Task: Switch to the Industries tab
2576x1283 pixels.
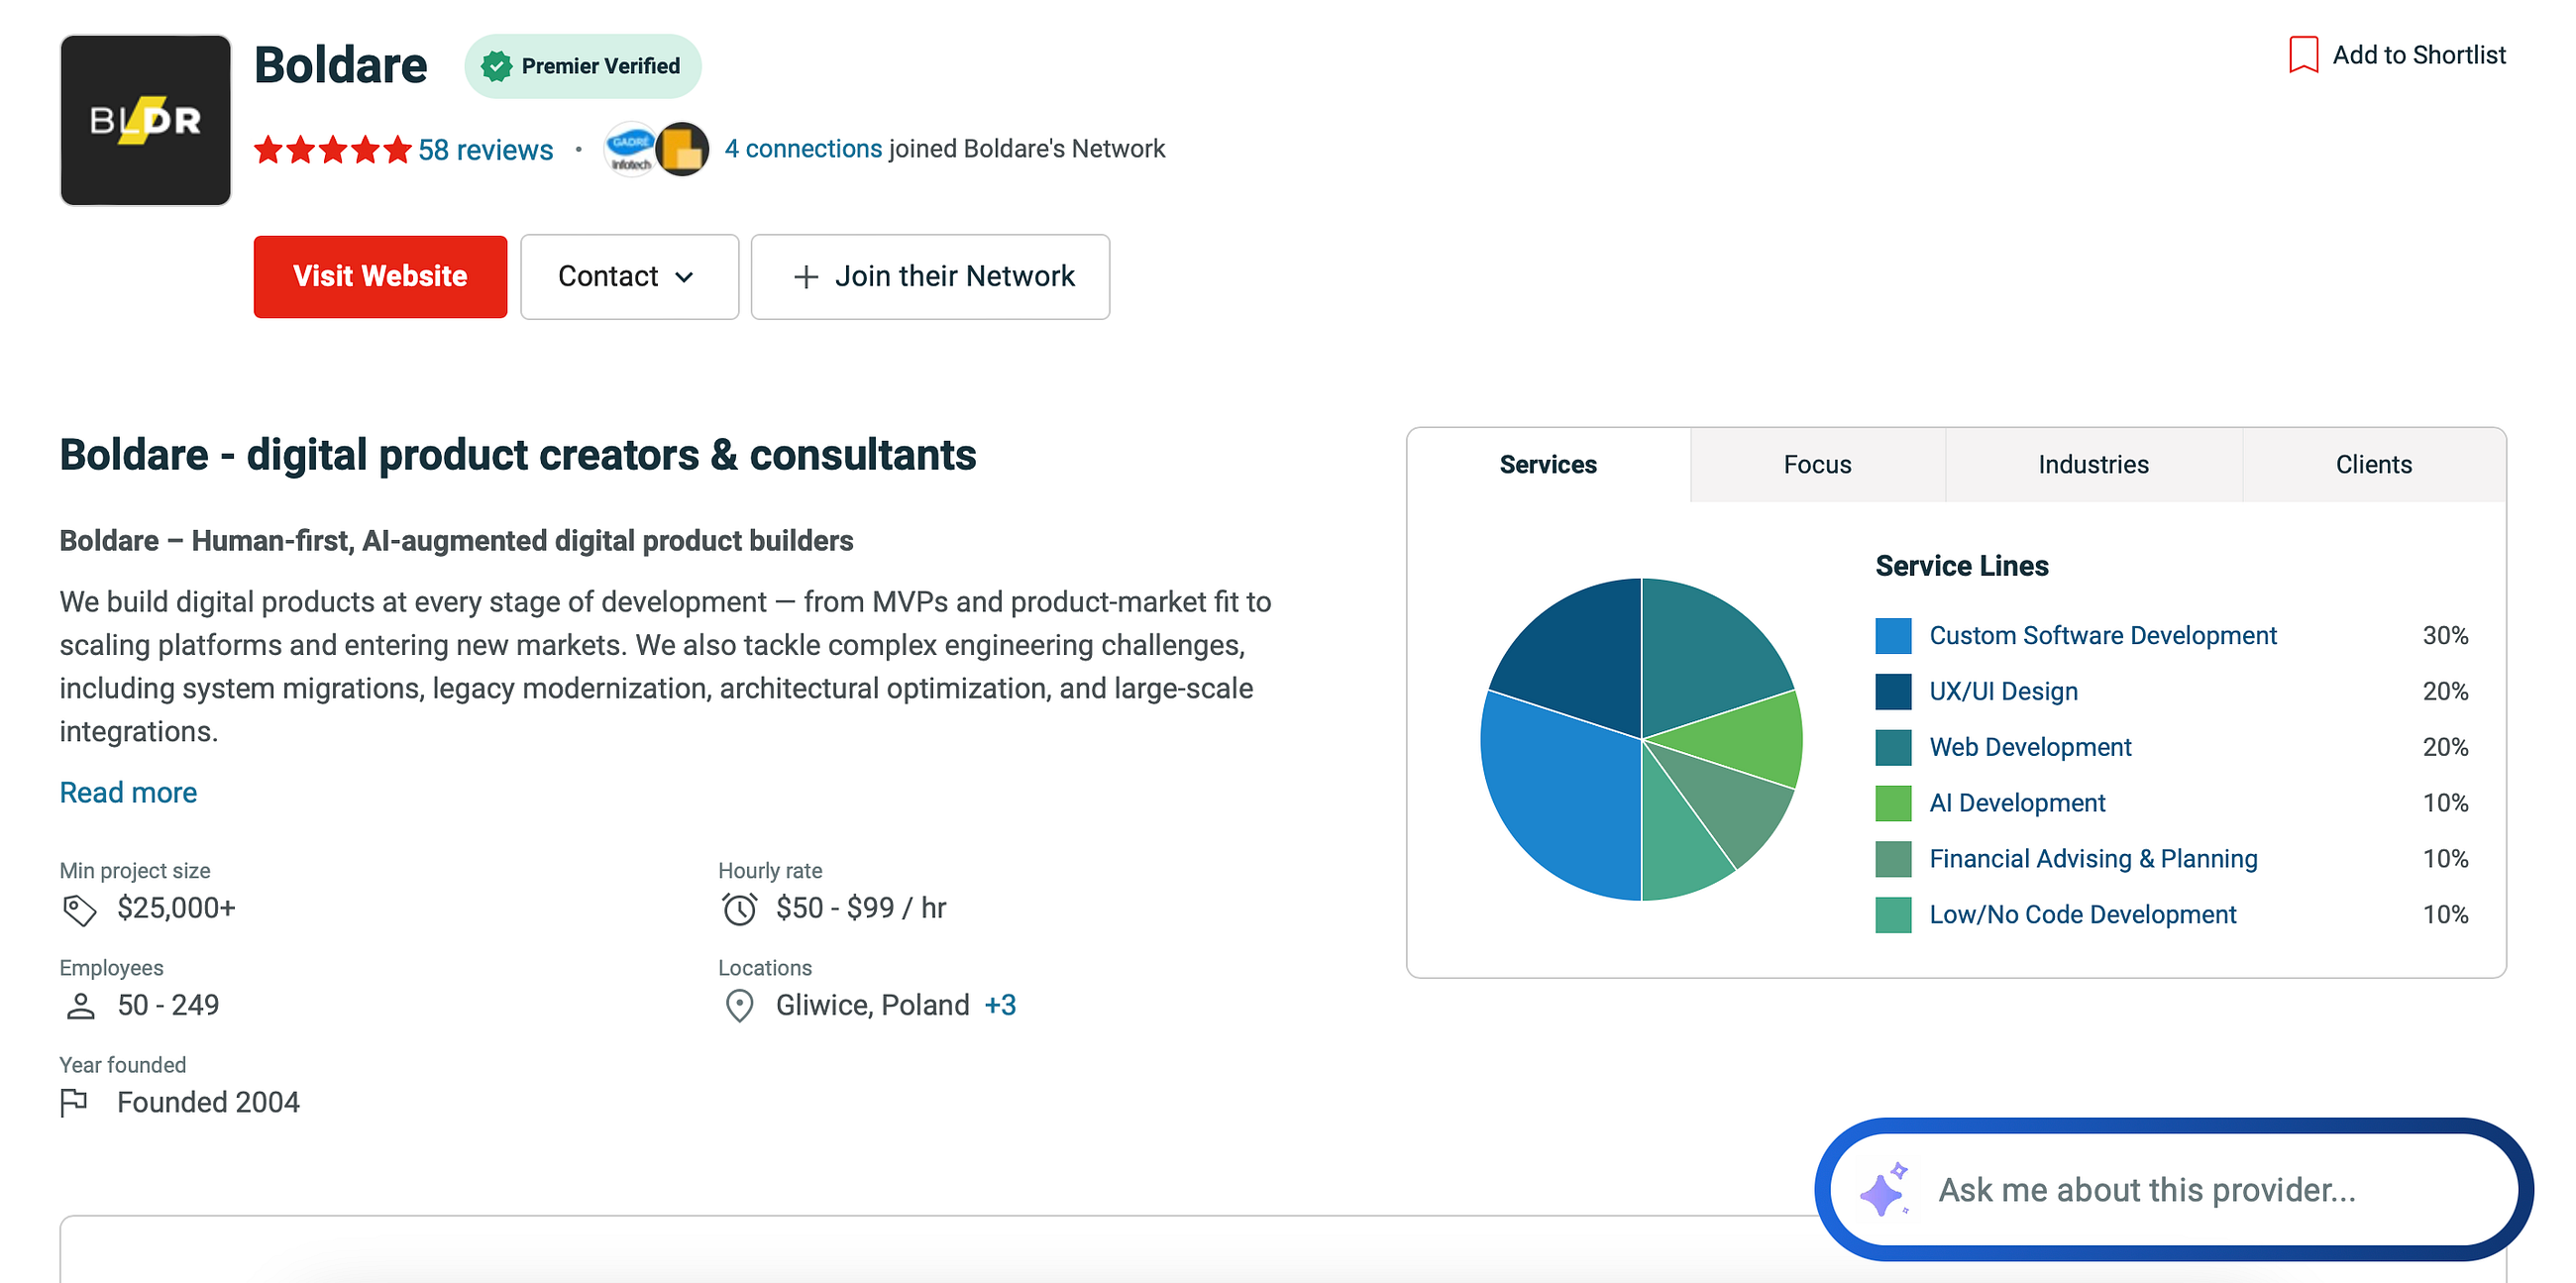Action: coord(2093,465)
